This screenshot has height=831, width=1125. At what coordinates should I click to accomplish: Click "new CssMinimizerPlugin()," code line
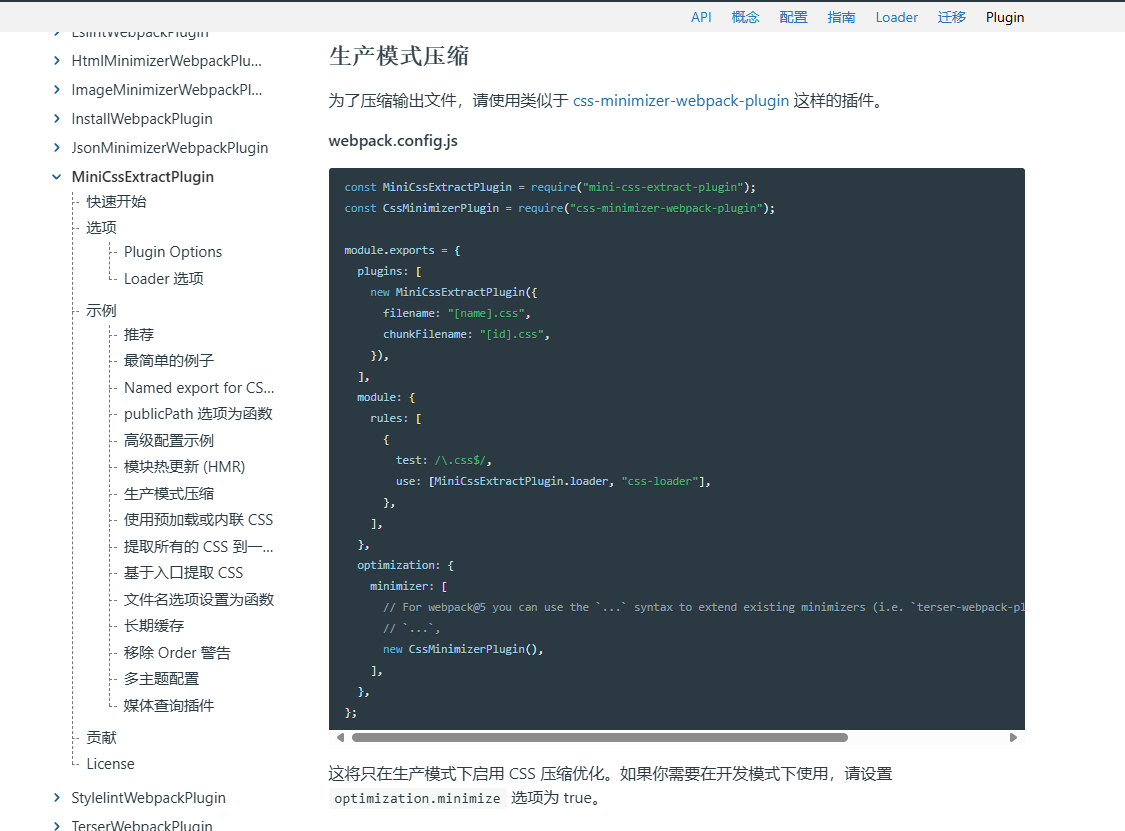[463, 649]
